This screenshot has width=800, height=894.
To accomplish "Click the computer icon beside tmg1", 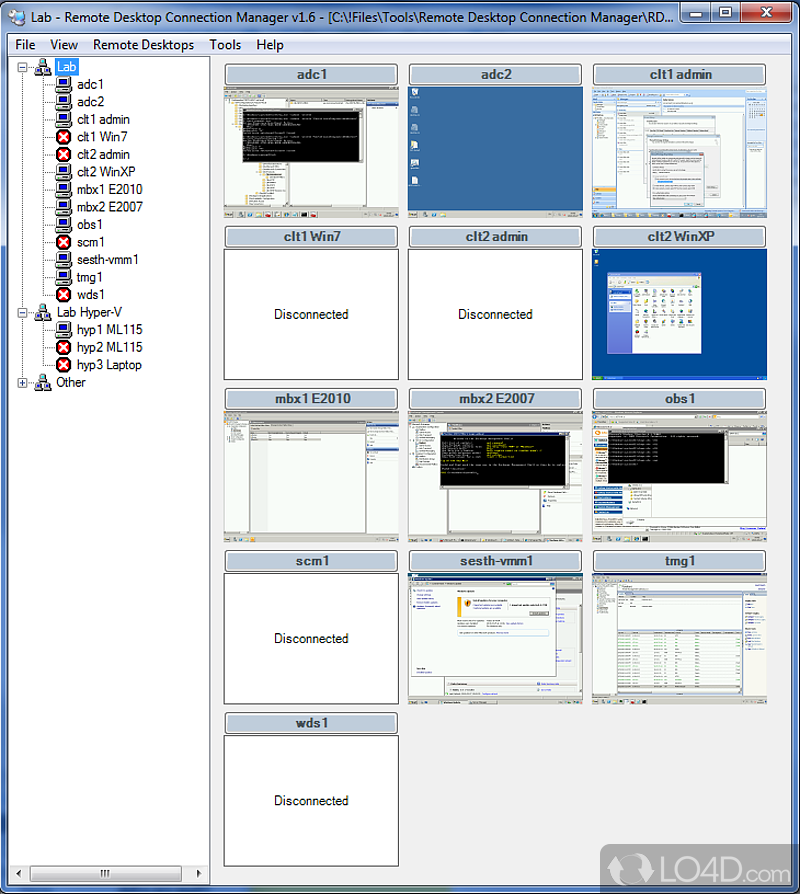I will tap(63, 277).
